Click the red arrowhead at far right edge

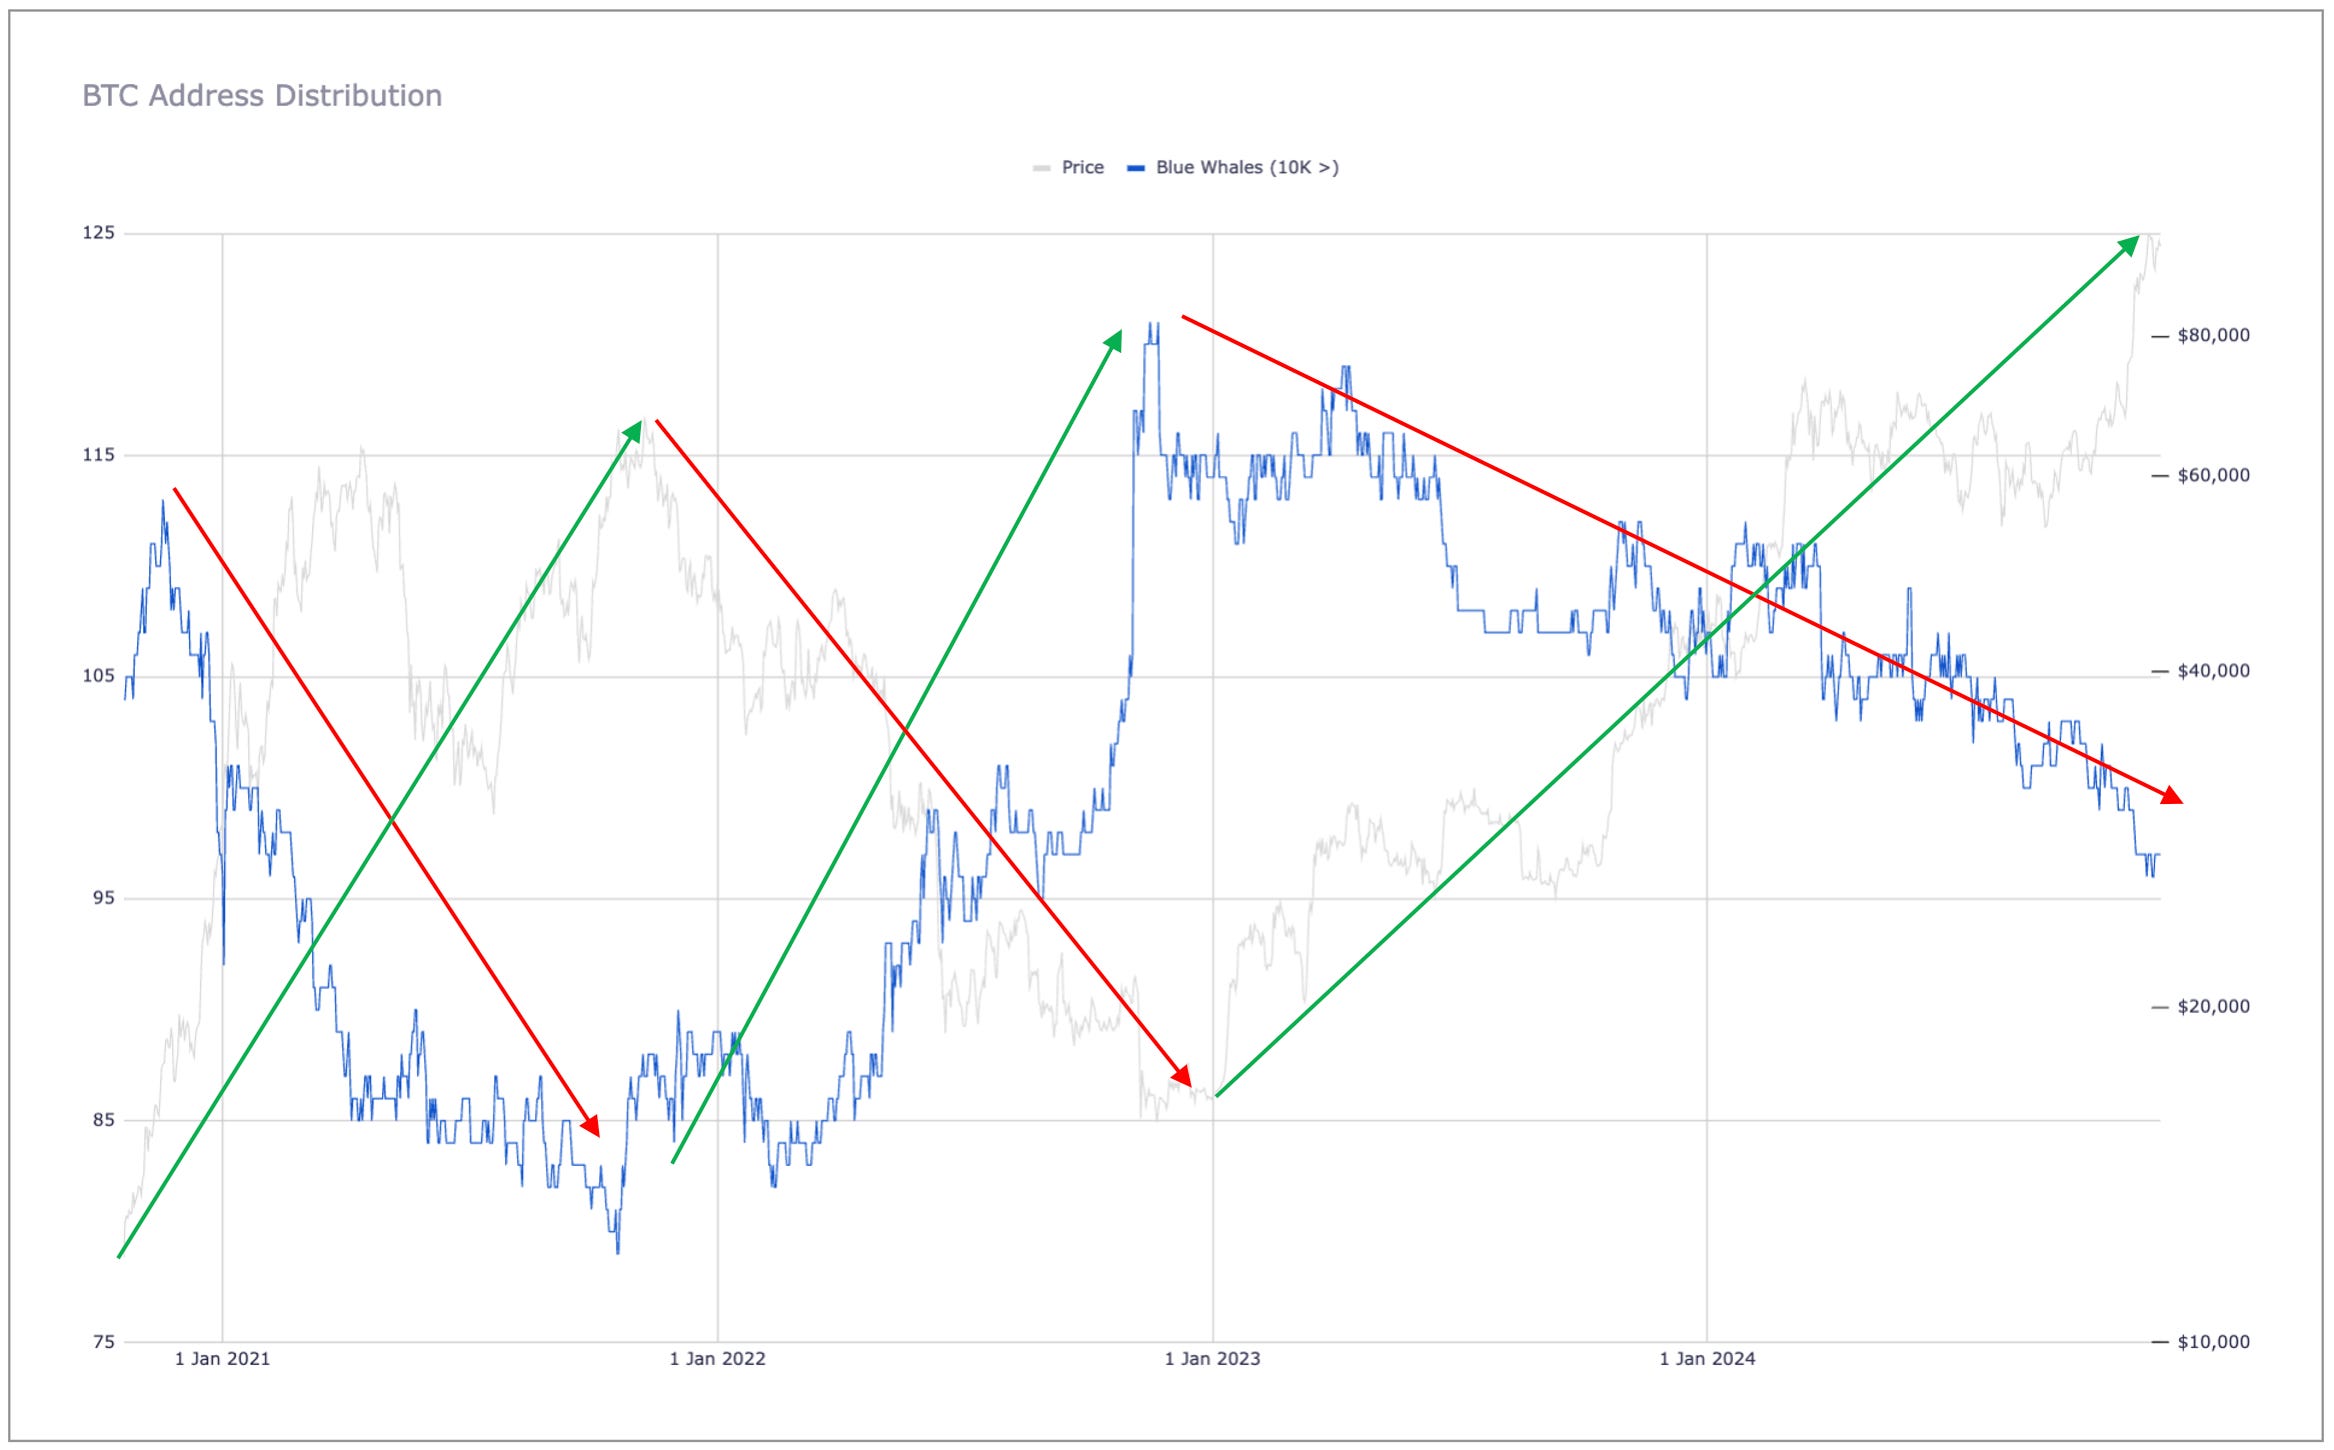2170,796
